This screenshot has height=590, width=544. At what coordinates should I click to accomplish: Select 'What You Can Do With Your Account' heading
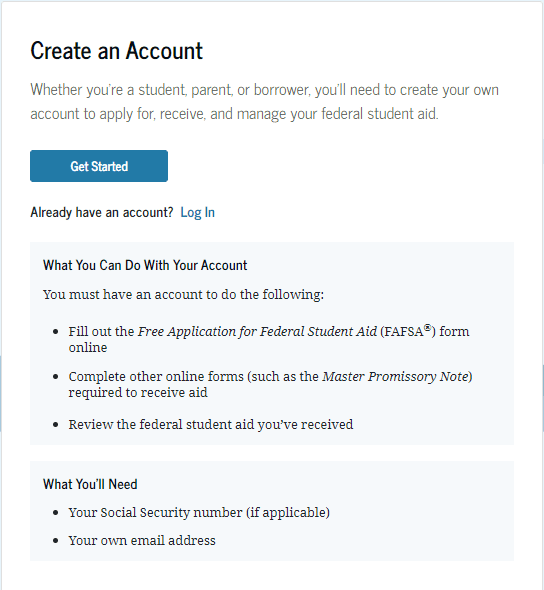(x=145, y=265)
